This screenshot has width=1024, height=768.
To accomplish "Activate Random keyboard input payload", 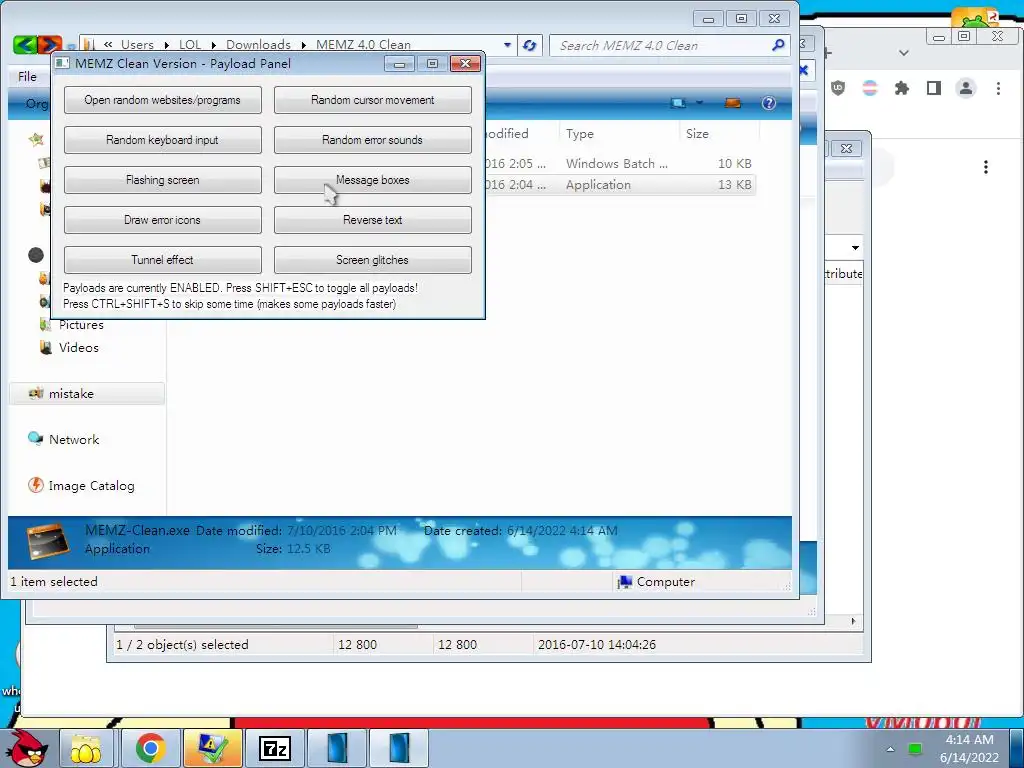I will click(163, 140).
